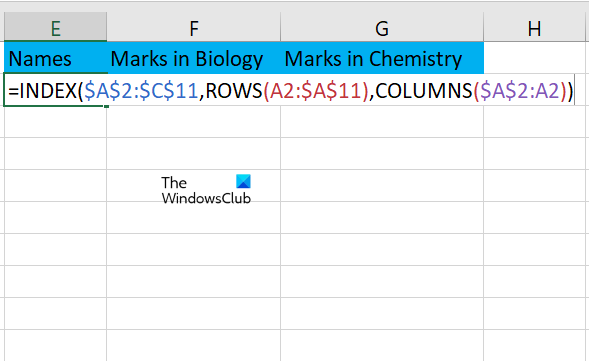Select column H header
Viewport: 589px width, 361px height.
click(x=535, y=27)
